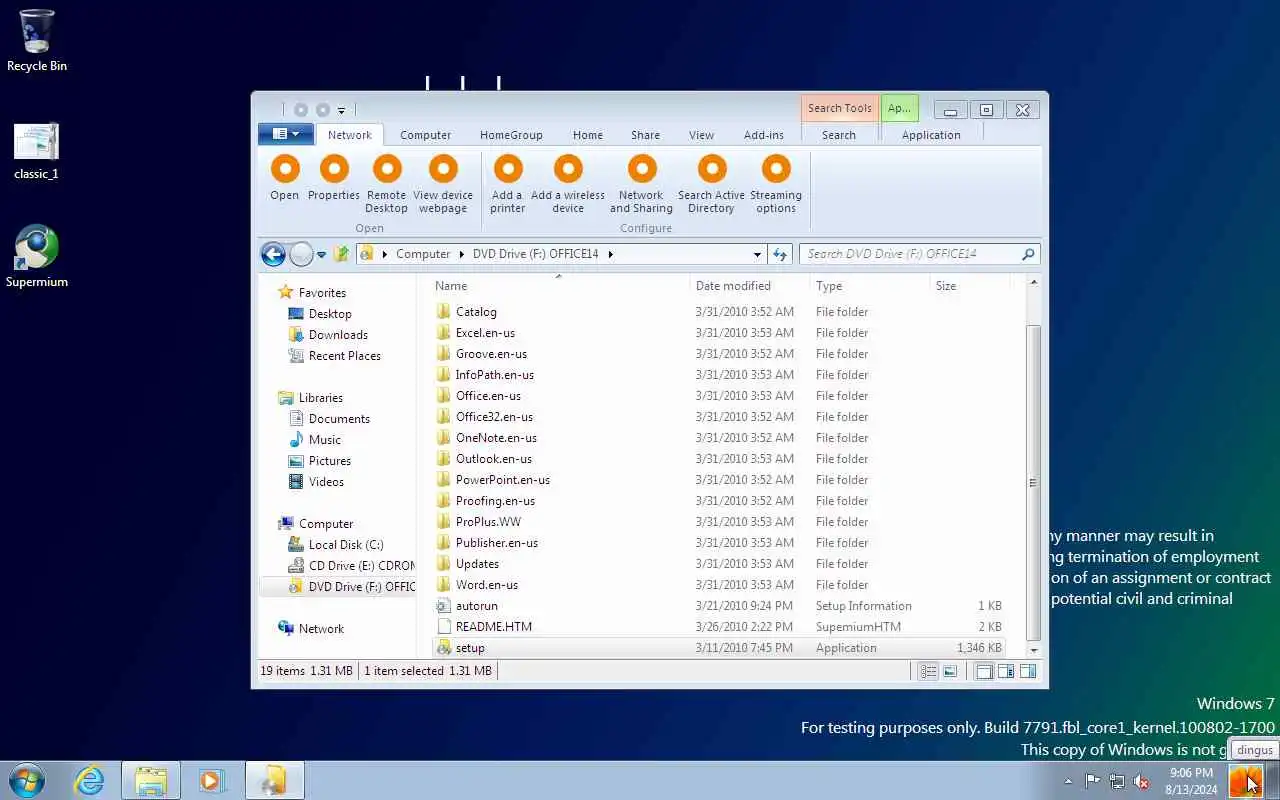The image size is (1280, 800).
Task: Switch to the View ribbon tab
Action: click(x=701, y=135)
